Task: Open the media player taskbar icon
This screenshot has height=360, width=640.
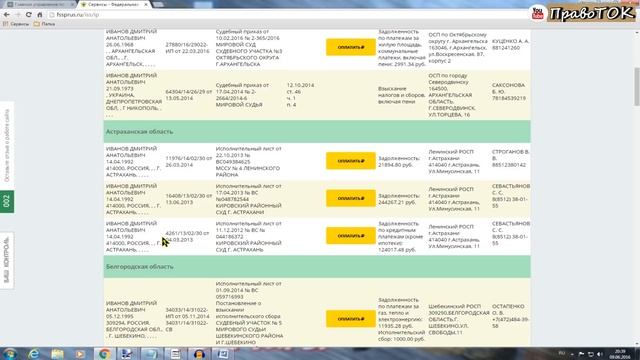Action: 80,354
